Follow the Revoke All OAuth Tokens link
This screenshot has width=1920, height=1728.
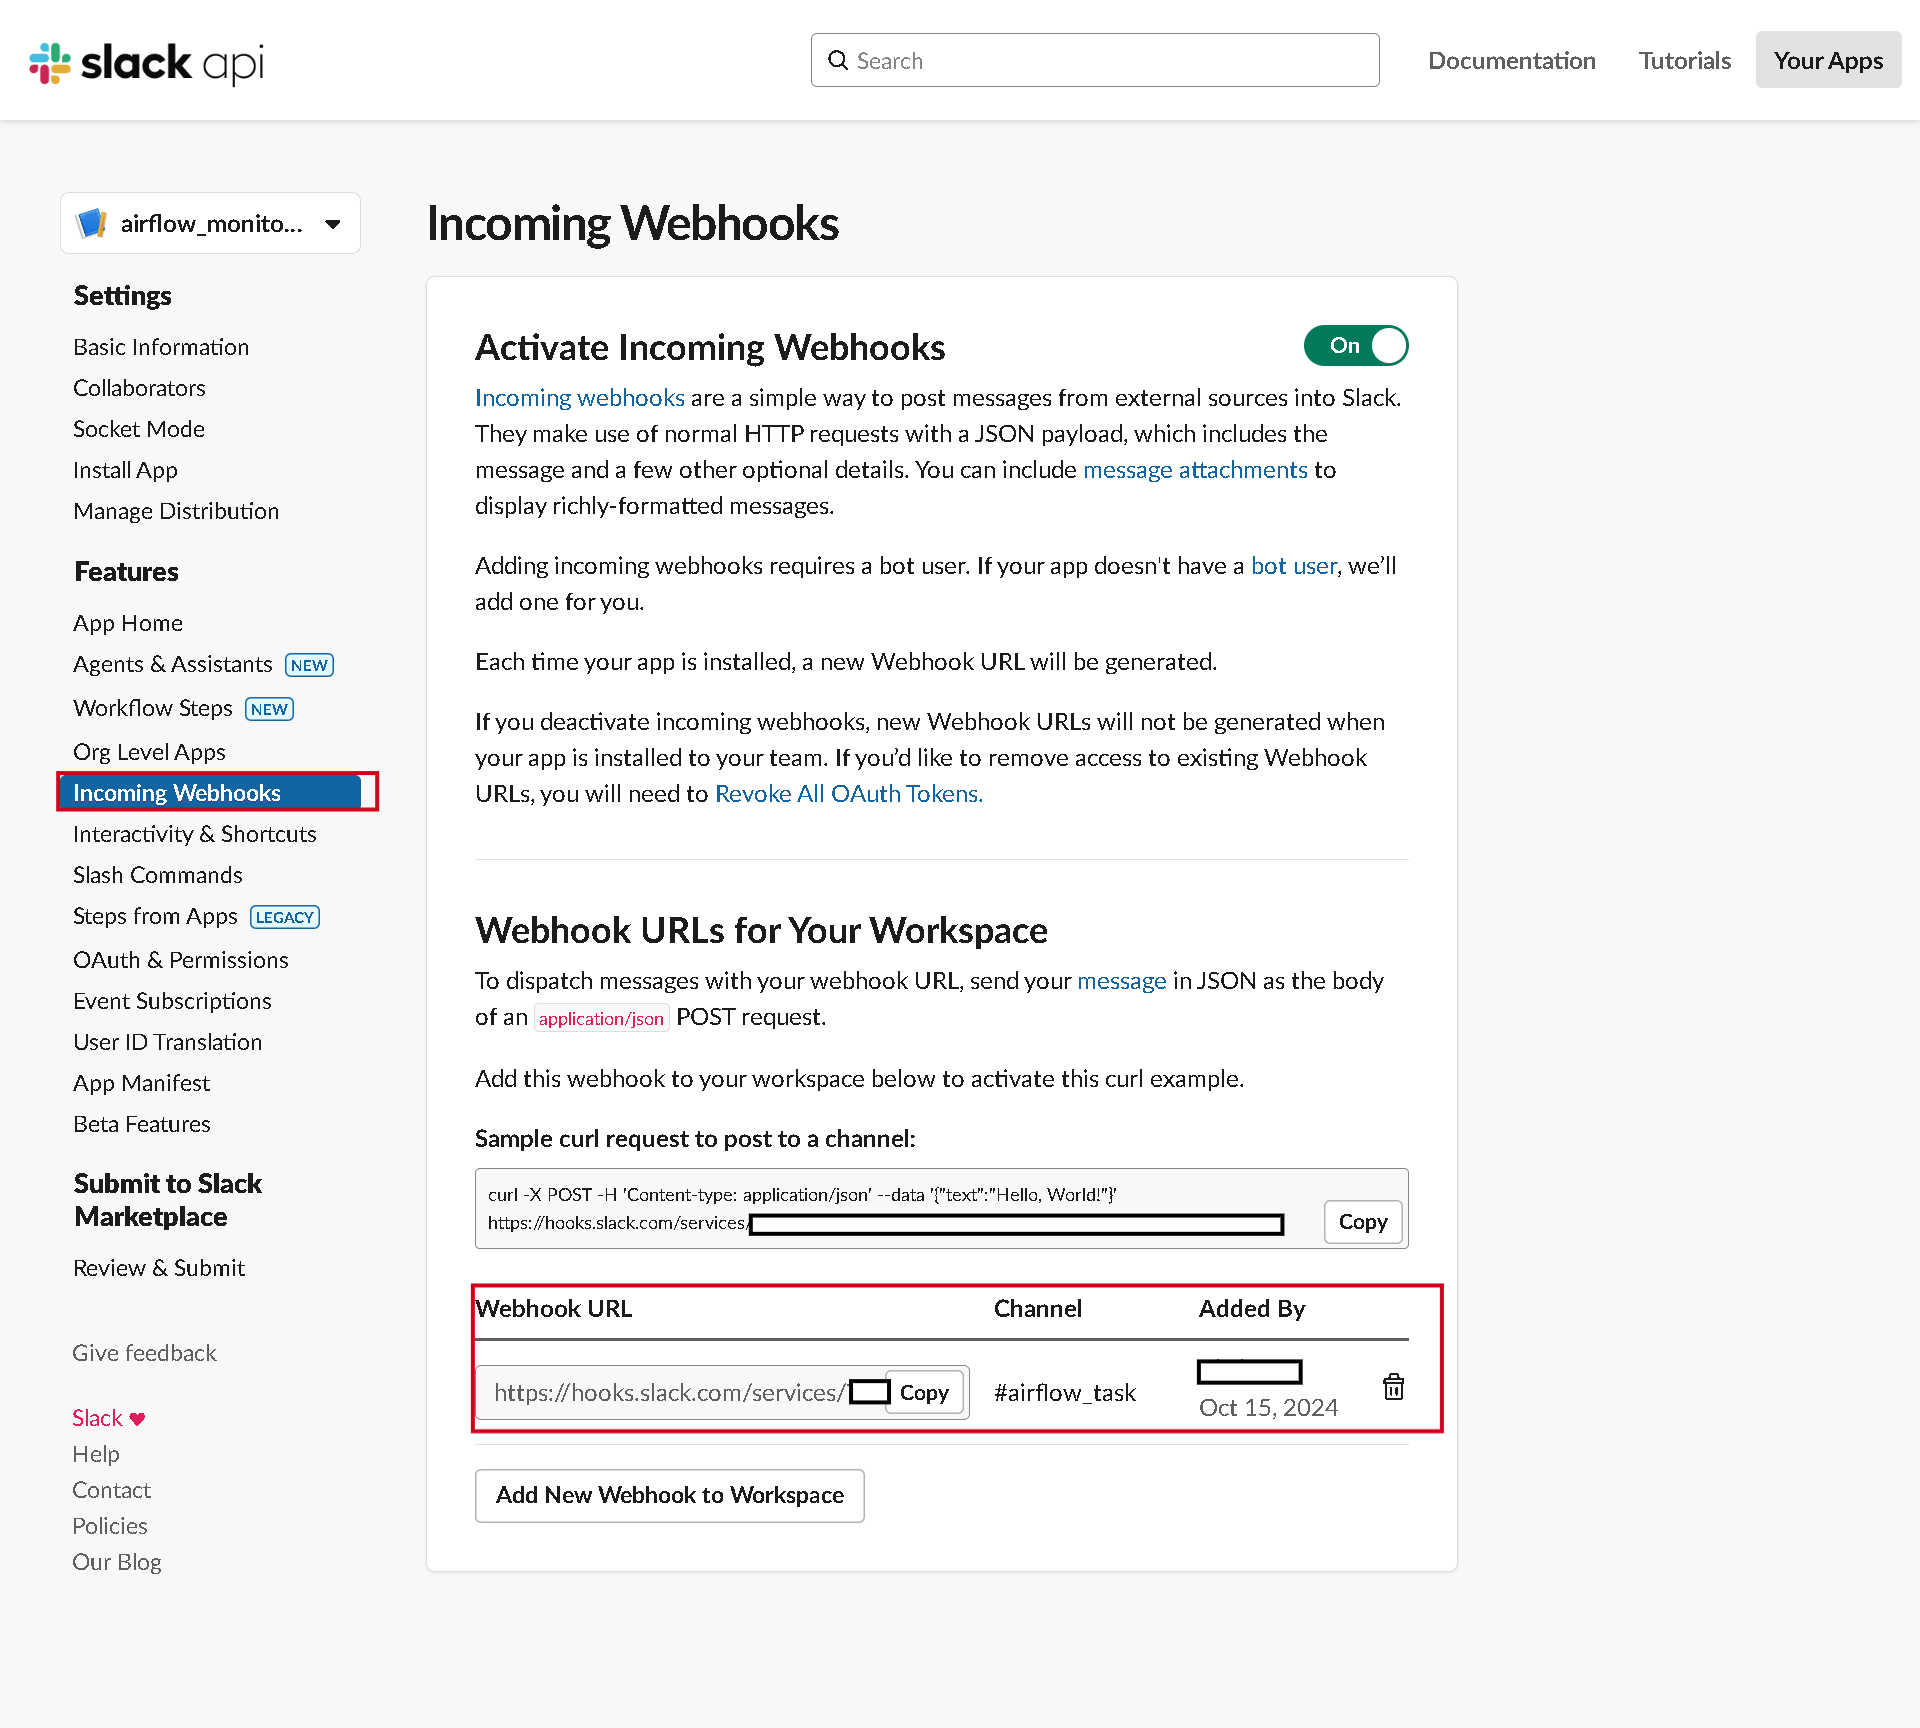tap(848, 793)
